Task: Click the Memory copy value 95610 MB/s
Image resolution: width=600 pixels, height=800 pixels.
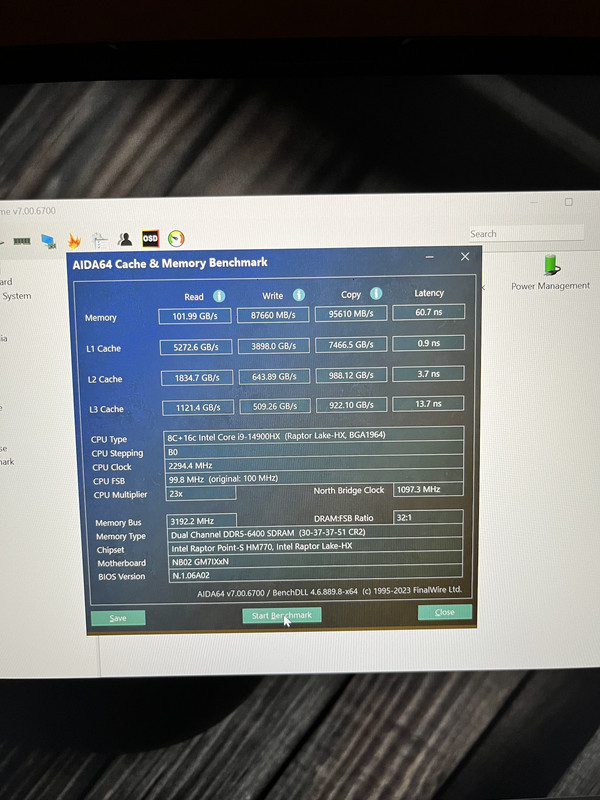Action: (x=351, y=313)
